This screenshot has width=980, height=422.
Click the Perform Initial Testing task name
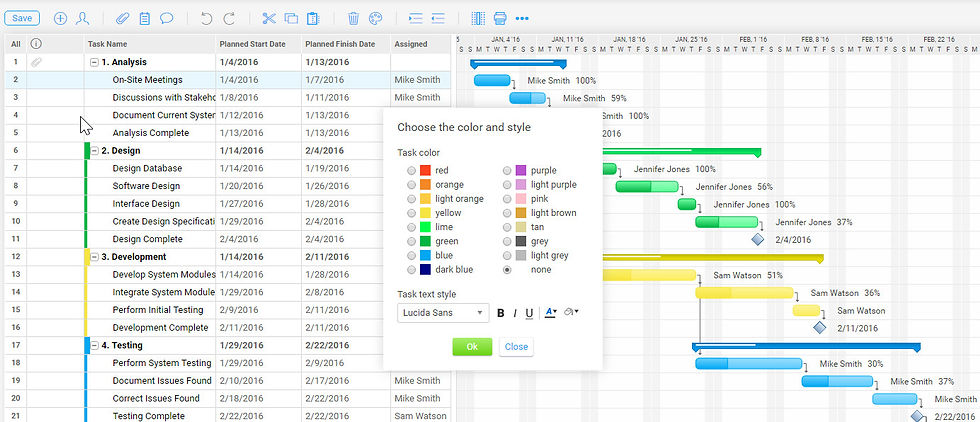(x=158, y=310)
